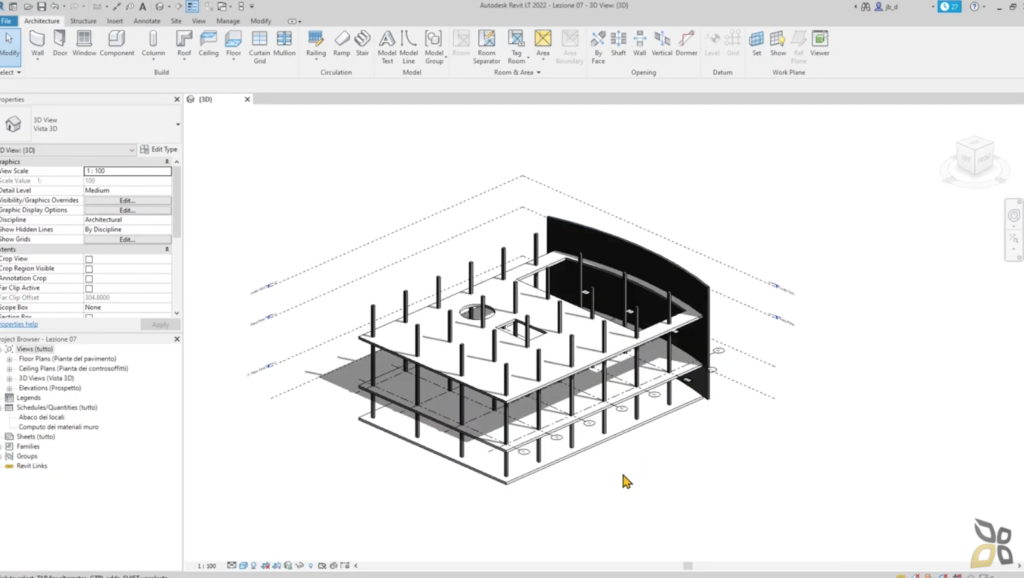Click the Apply button in Properties
This screenshot has width=1024, height=578.
pyautogui.click(x=160, y=325)
